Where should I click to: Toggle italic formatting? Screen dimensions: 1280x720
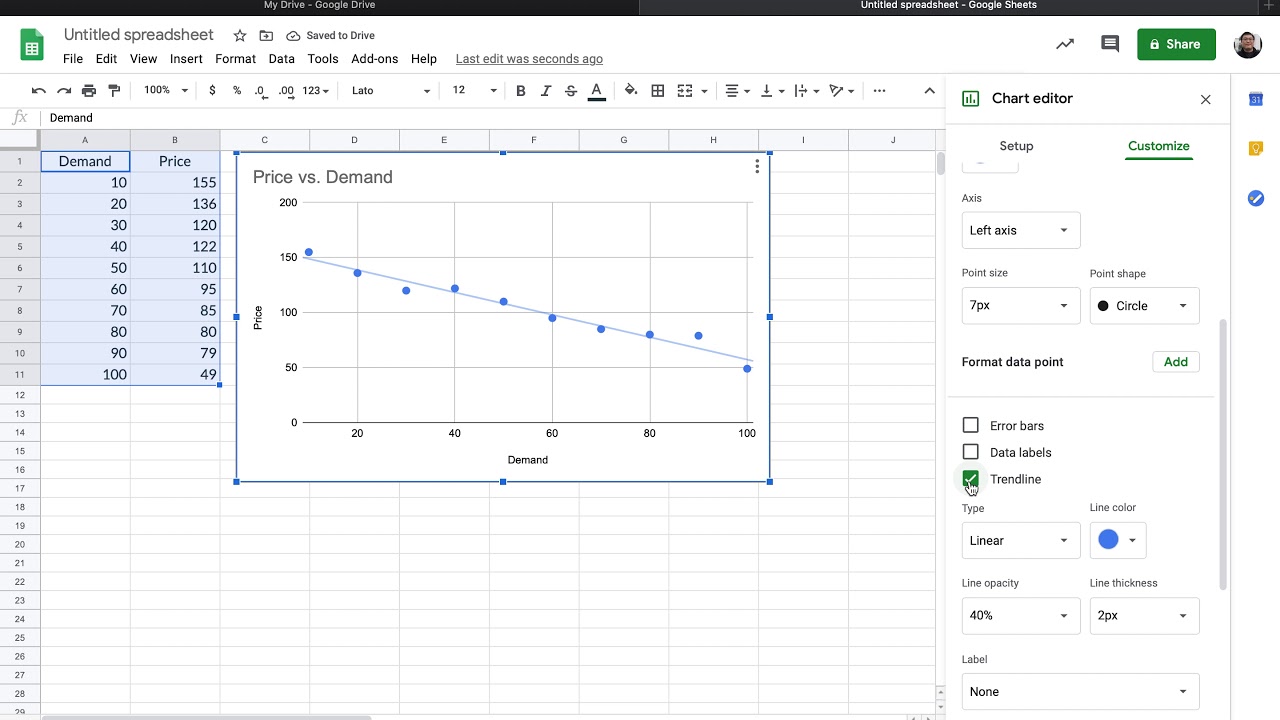(546, 90)
